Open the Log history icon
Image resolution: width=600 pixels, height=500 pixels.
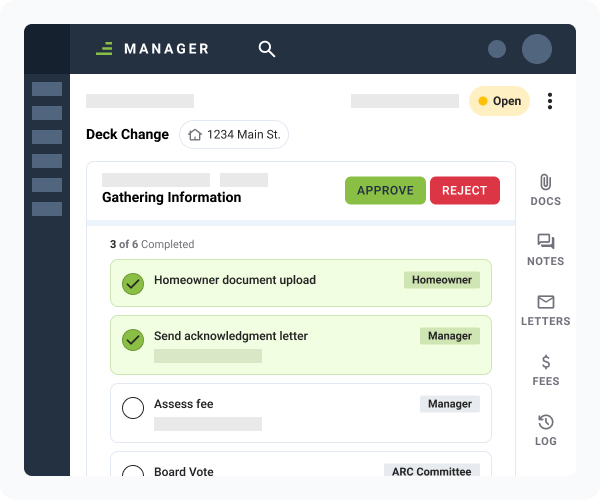tap(545, 422)
